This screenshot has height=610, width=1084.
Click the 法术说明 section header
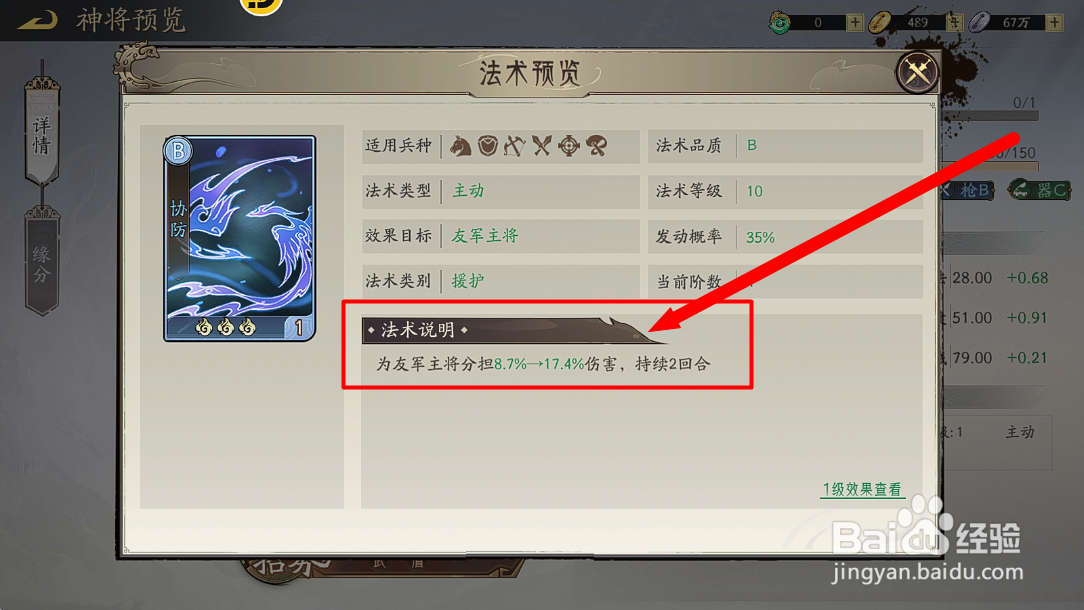[x=418, y=331]
